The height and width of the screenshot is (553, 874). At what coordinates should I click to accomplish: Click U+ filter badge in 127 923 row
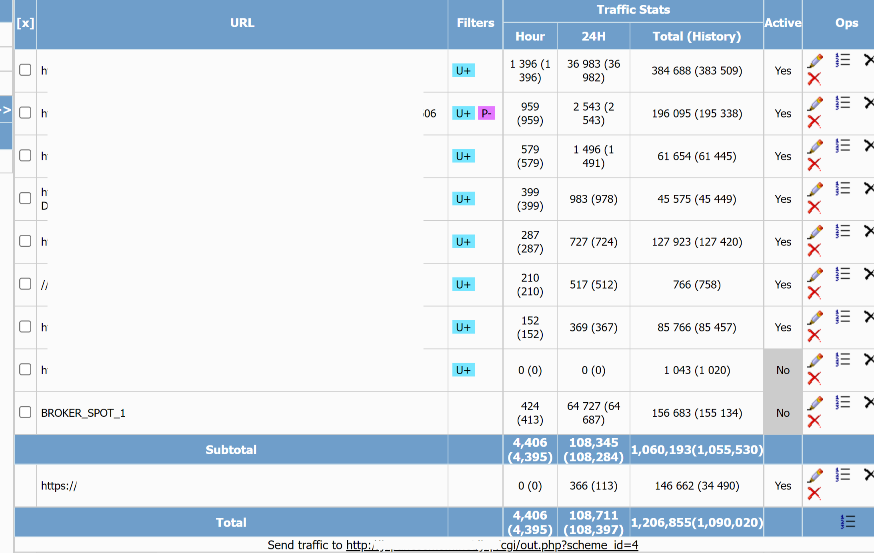pos(463,242)
